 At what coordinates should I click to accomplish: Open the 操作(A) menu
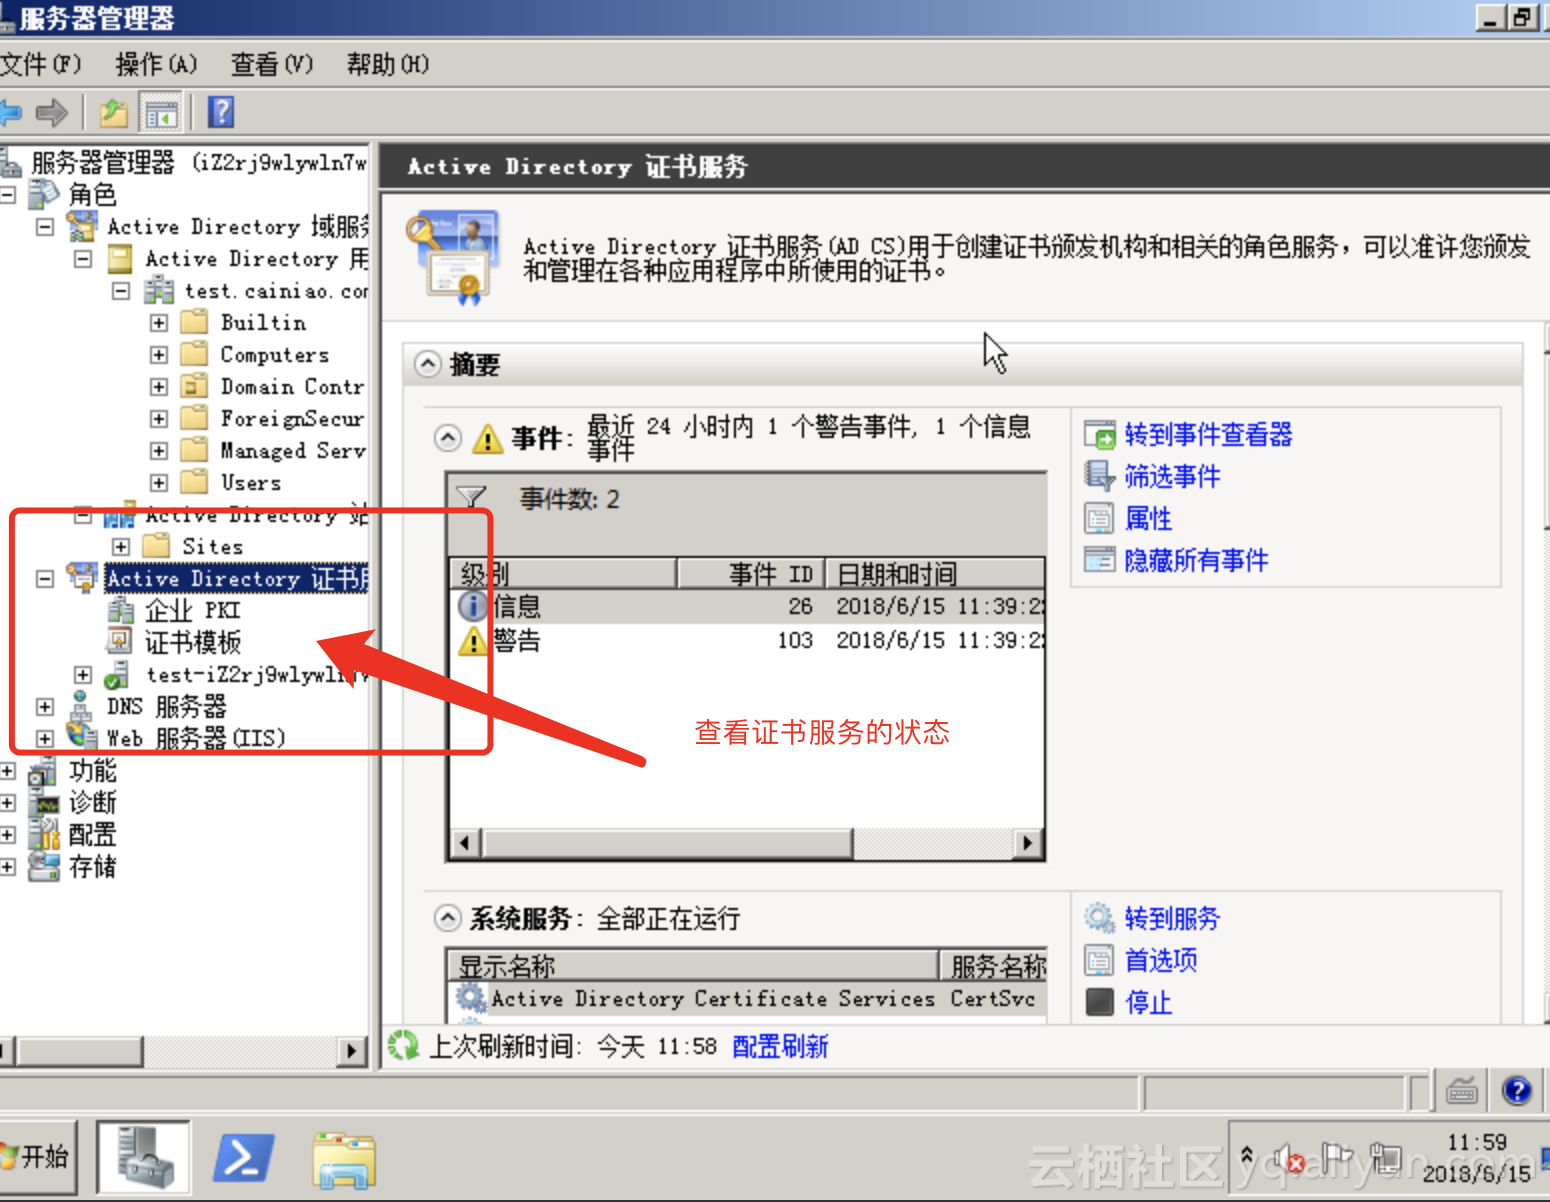(x=157, y=65)
